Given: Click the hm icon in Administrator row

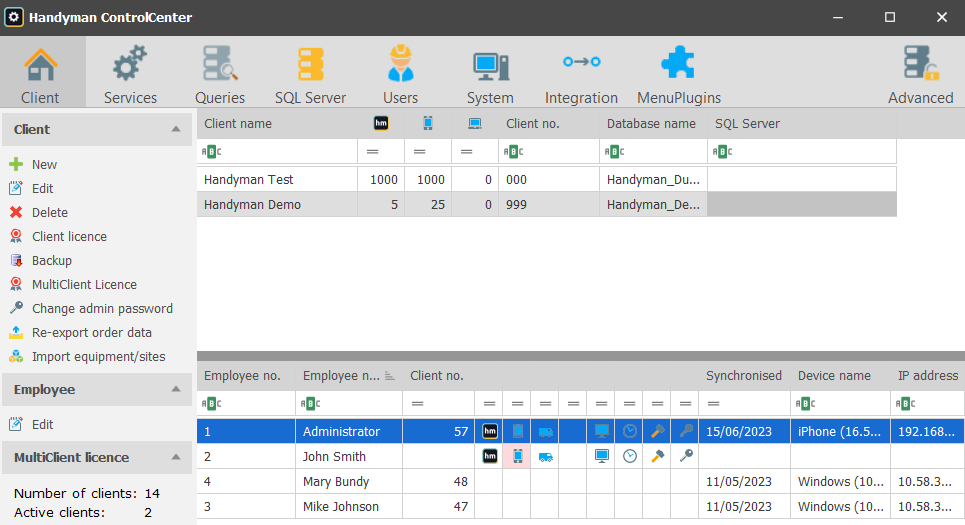Looking at the screenshot, I should point(490,431).
